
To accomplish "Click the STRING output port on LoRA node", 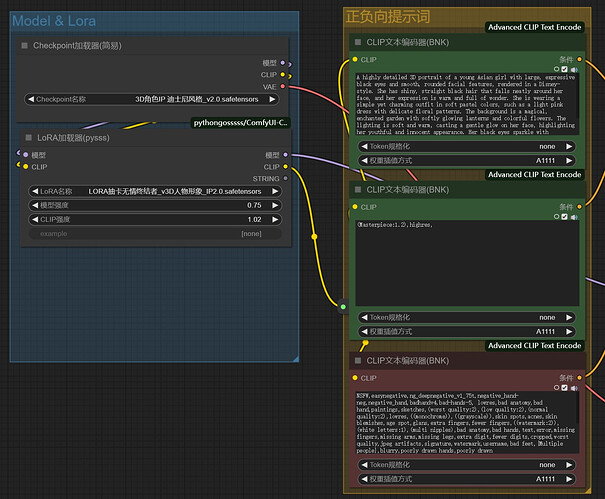I will [283, 179].
